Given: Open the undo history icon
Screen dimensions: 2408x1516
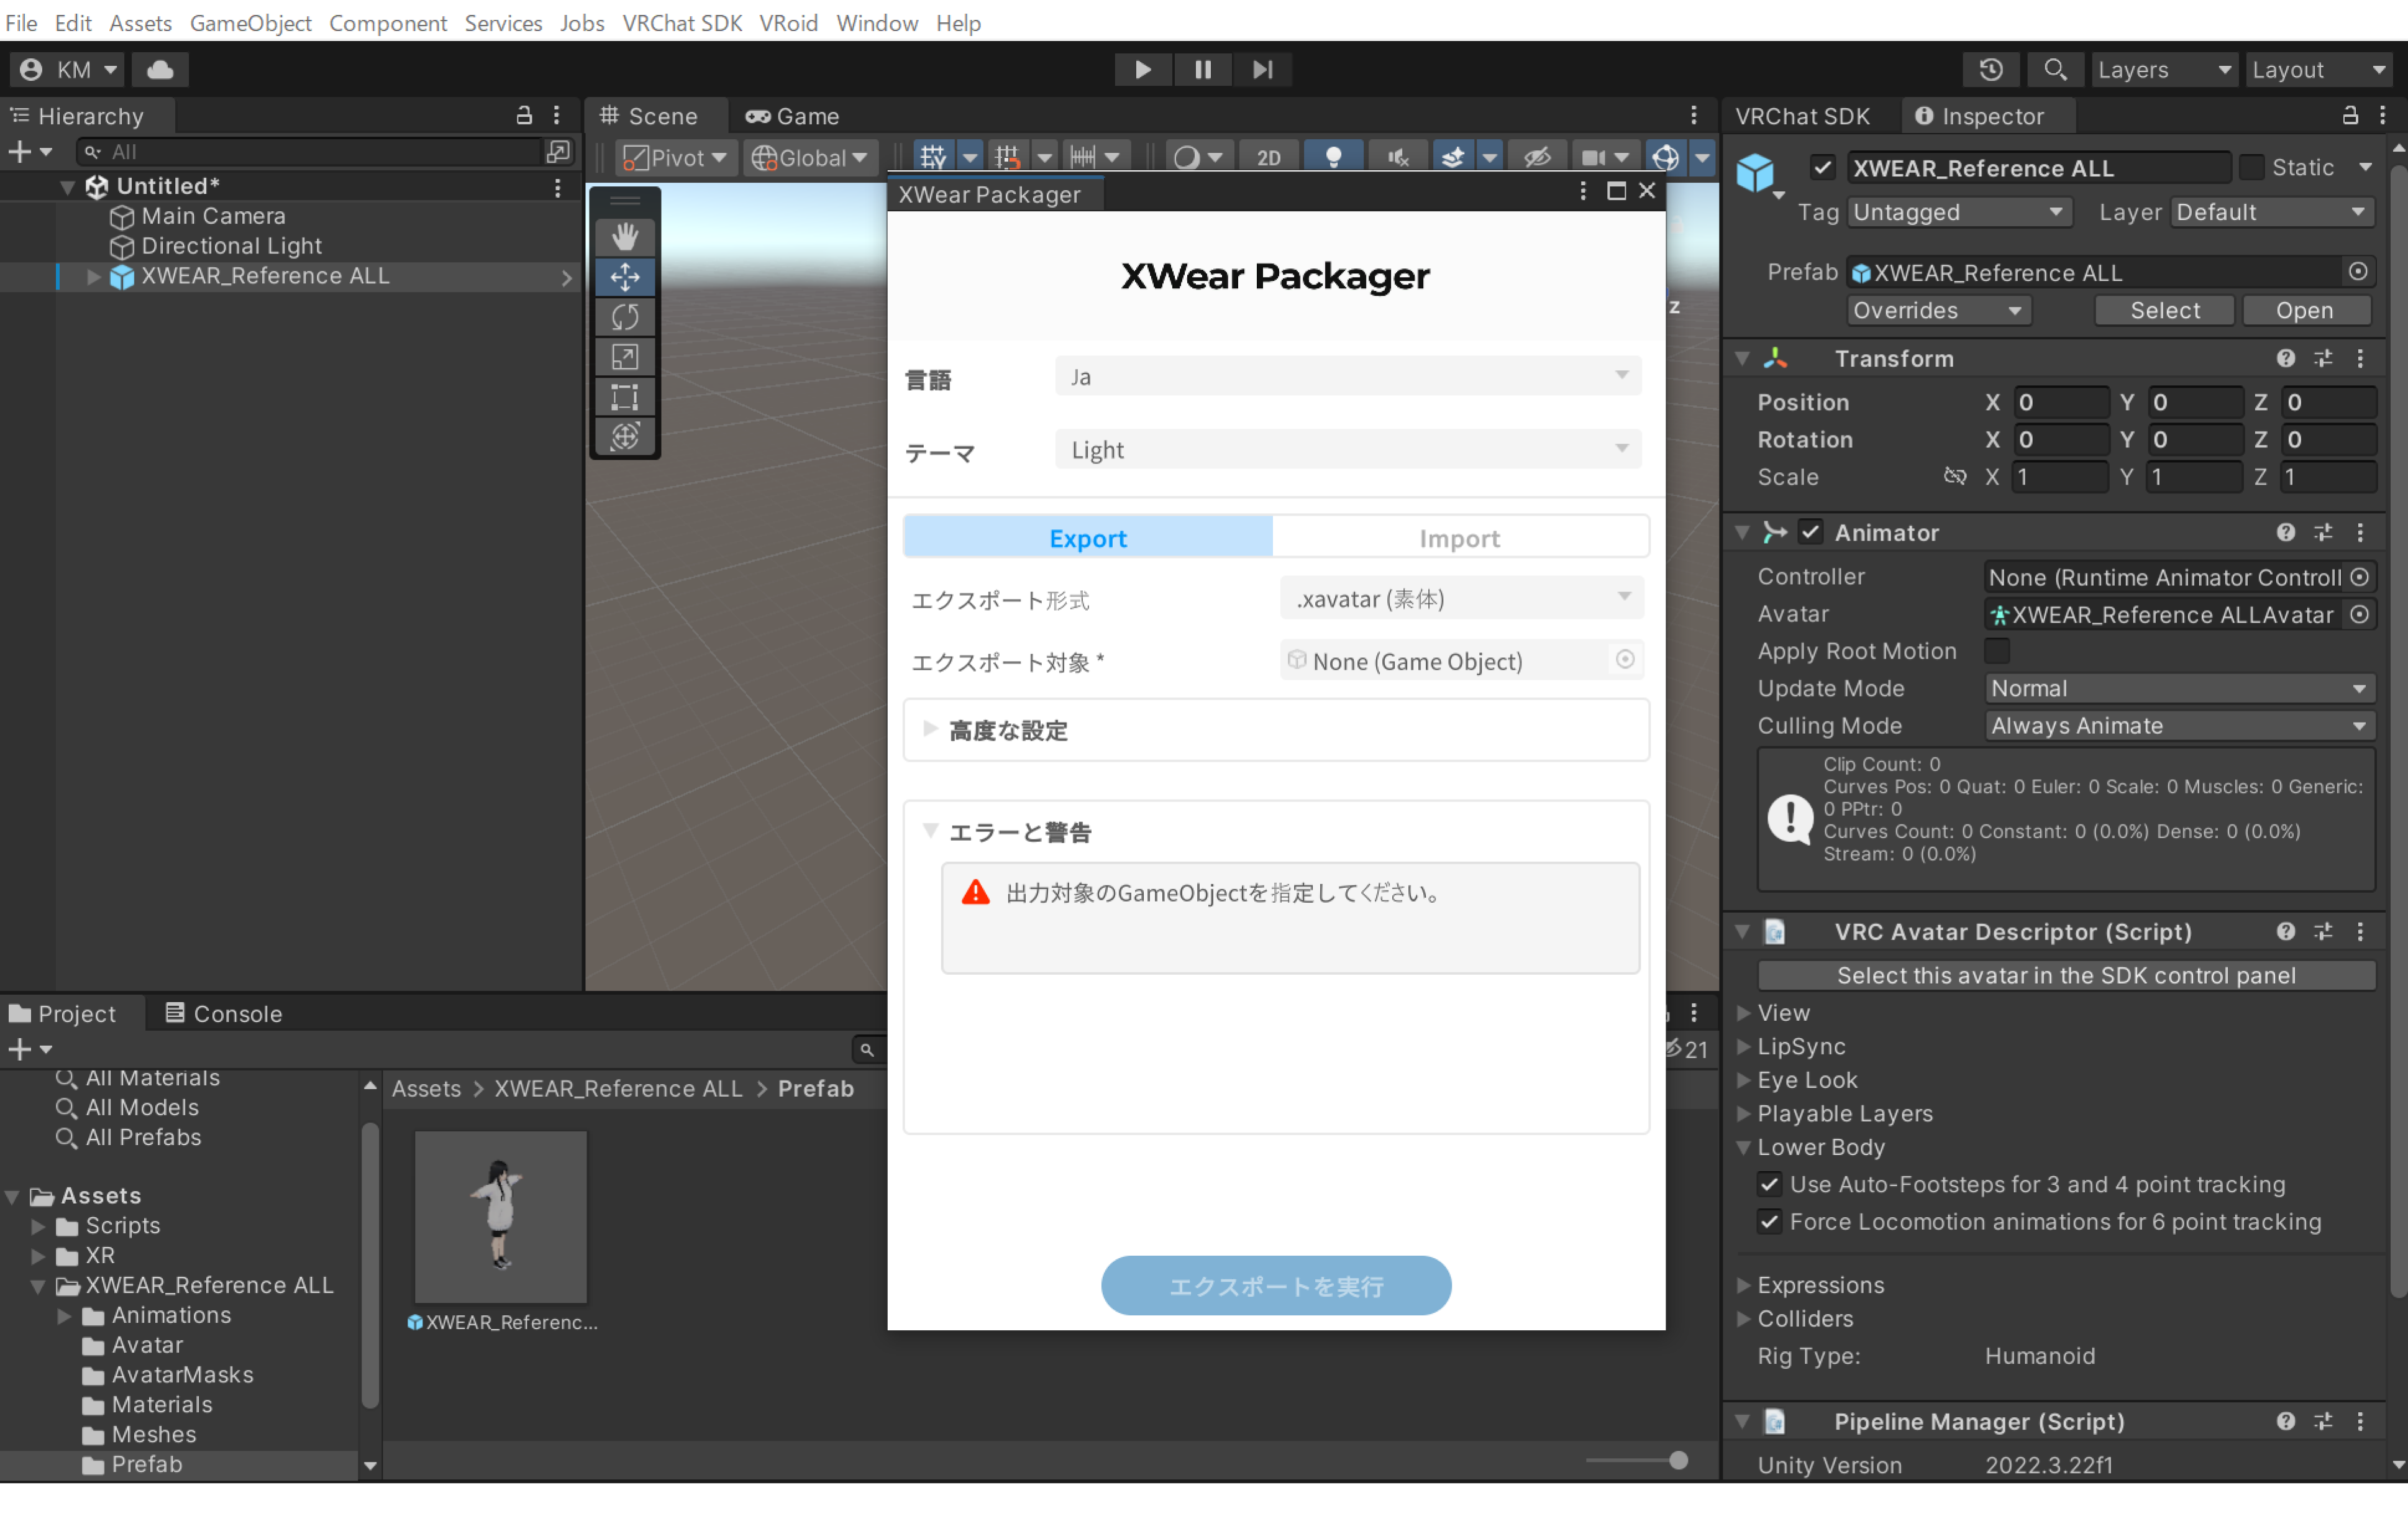Looking at the screenshot, I should [x=1991, y=69].
